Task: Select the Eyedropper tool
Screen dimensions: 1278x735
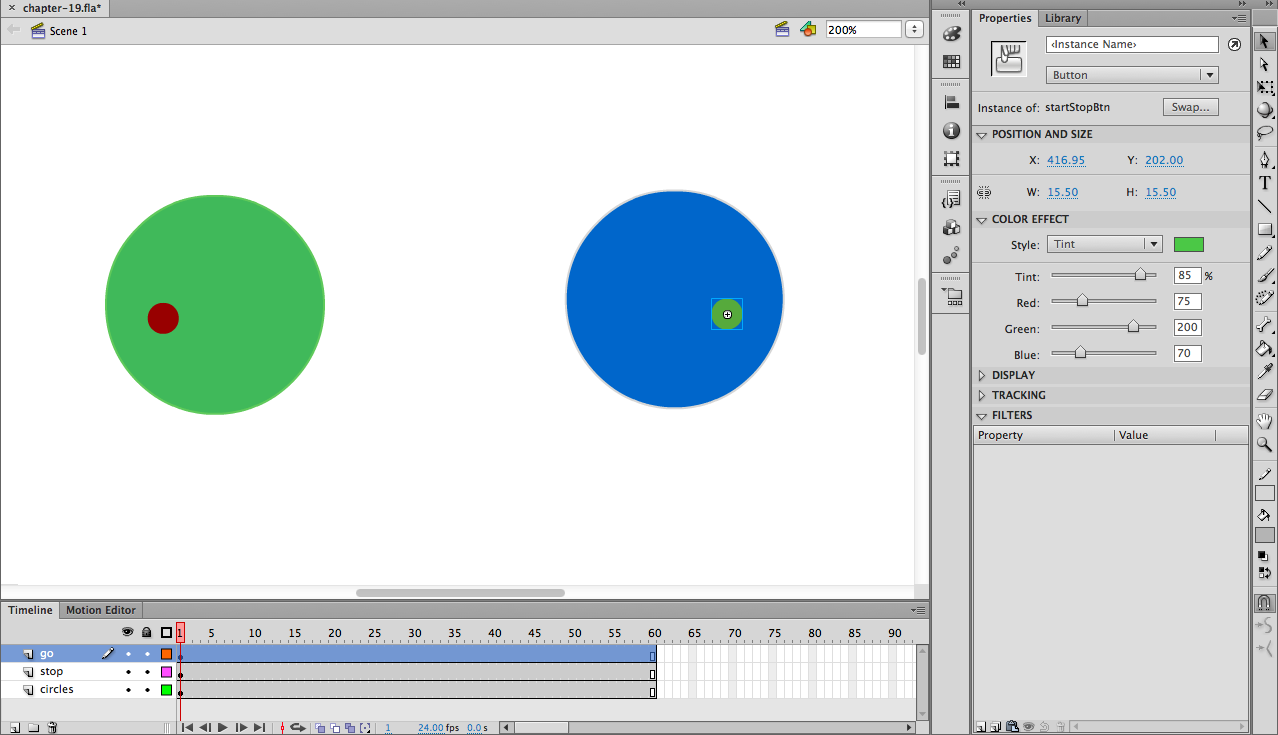Action: [x=1265, y=371]
